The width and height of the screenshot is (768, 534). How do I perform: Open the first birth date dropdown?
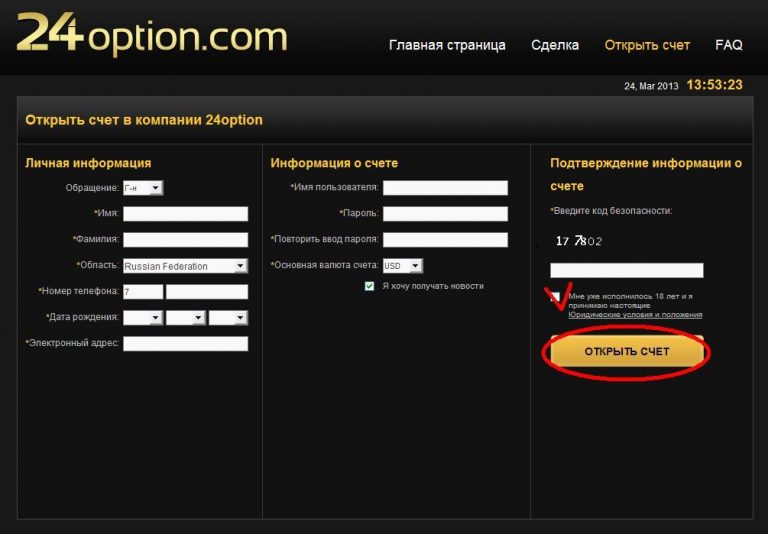point(143,317)
